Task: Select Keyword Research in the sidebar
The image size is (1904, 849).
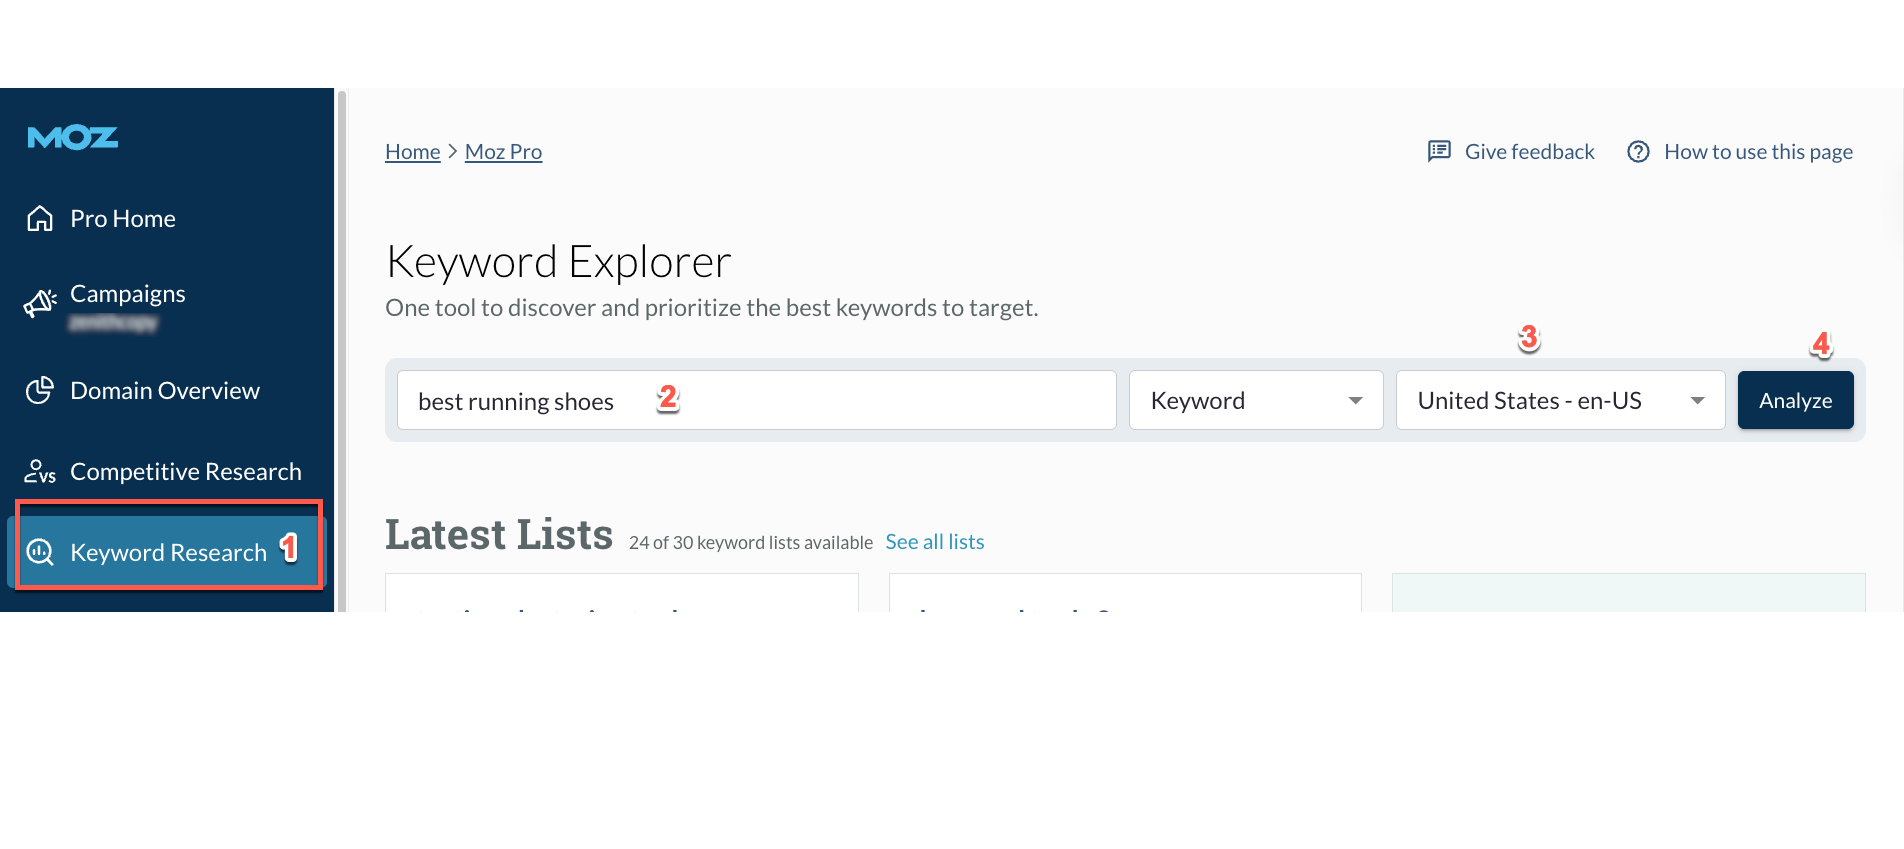Action: (168, 551)
